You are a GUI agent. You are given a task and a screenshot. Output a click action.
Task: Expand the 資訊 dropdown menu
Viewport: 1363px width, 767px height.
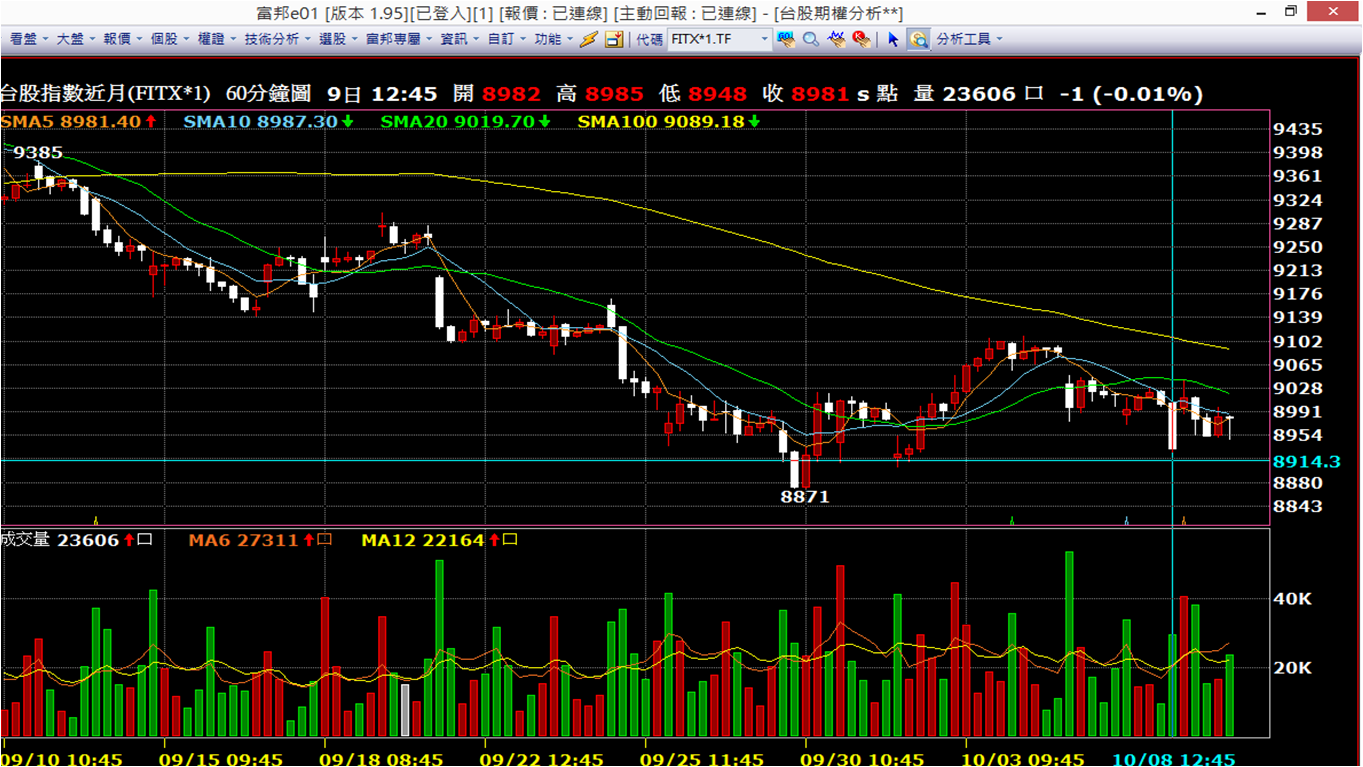tap(459, 39)
